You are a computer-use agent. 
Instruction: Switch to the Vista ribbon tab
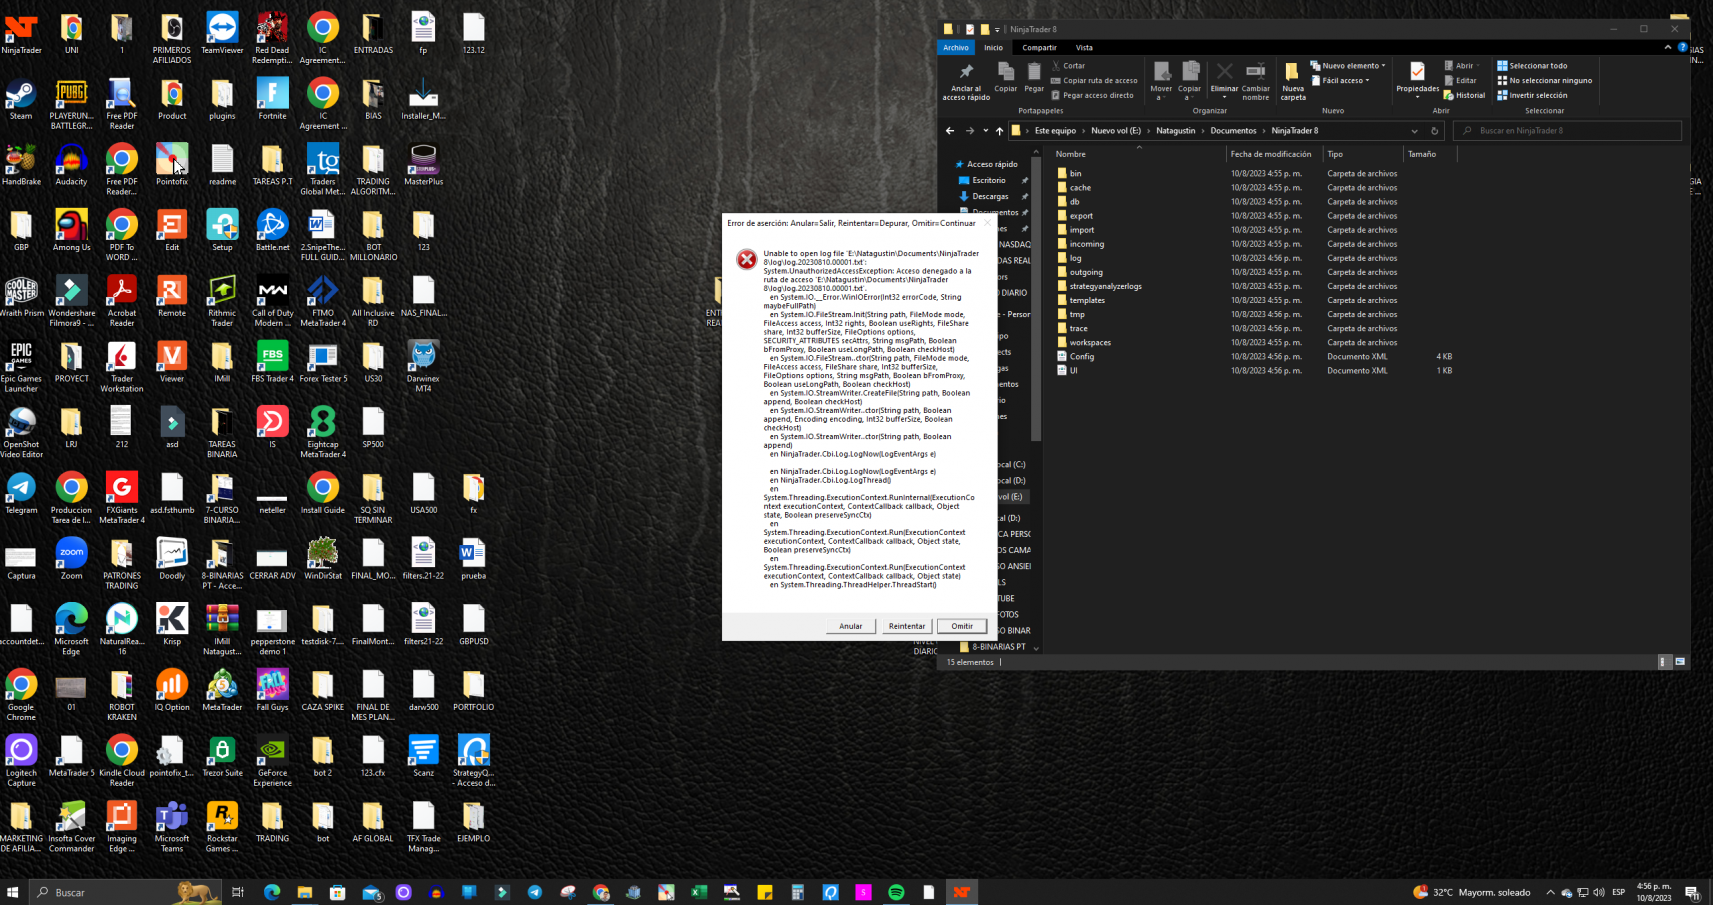tap(1084, 47)
